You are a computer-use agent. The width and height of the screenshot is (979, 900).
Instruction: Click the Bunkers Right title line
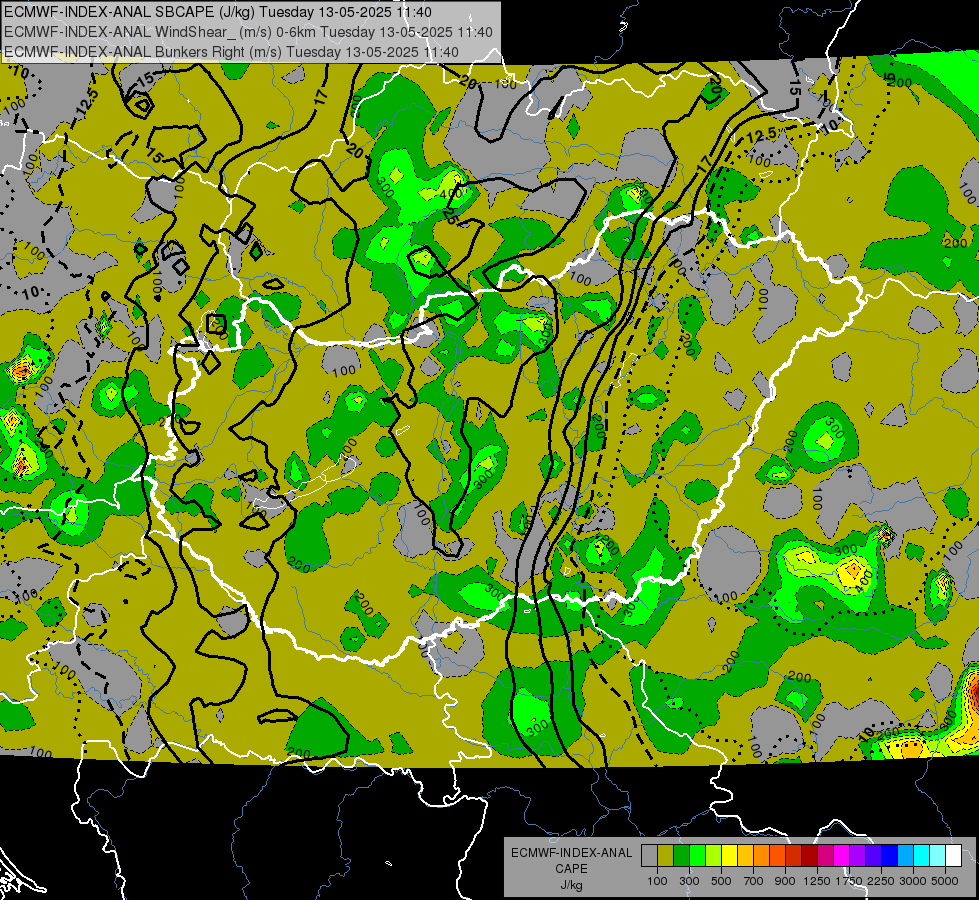[231, 52]
